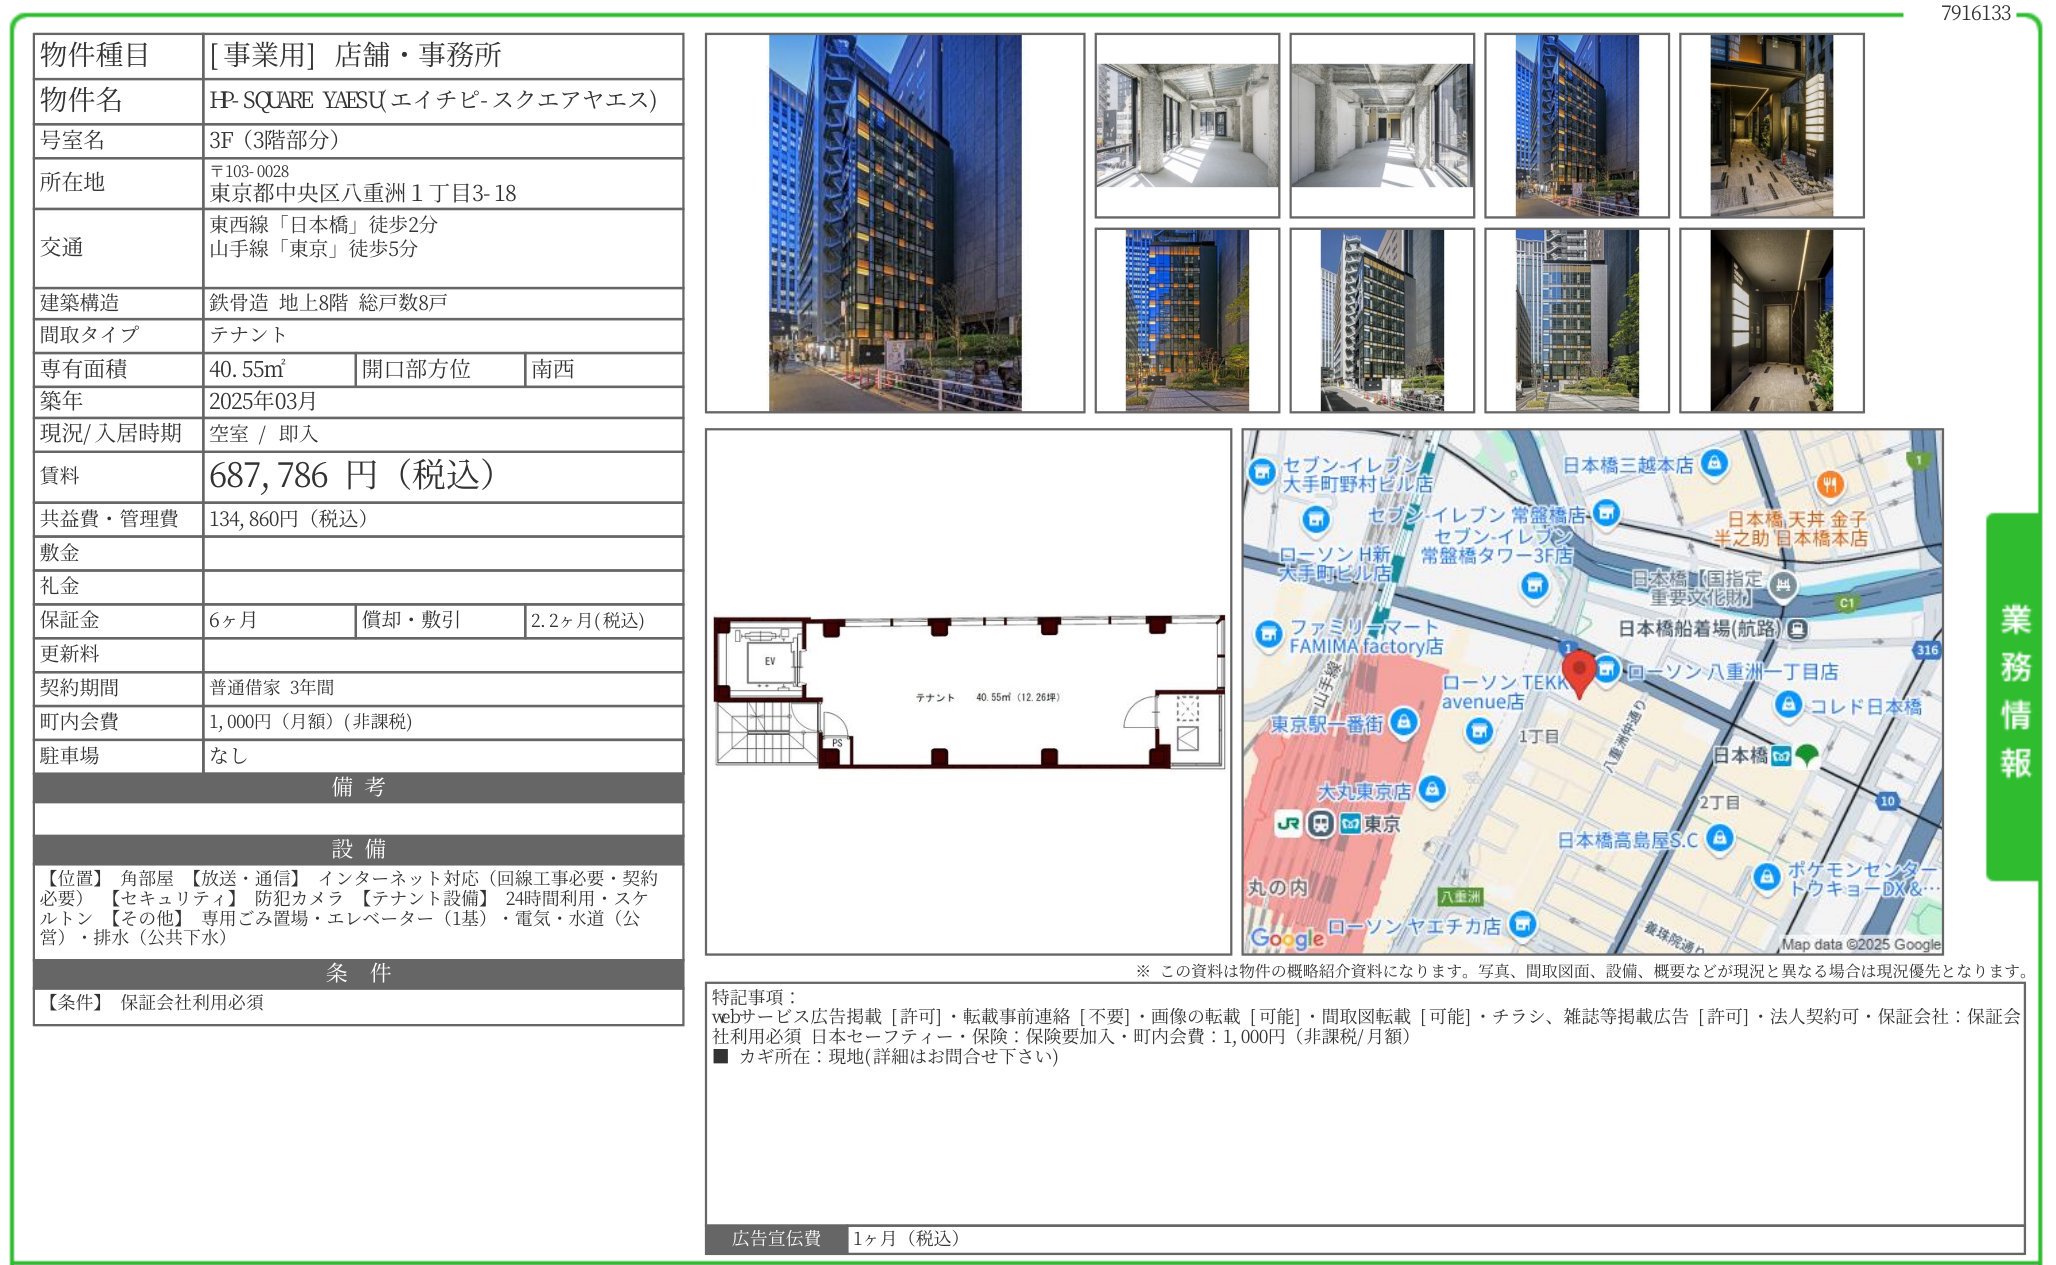The height and width of the screenshot is (1265, 2056).
Task: Open the large building exterior photo
Action: click(894, 223)
